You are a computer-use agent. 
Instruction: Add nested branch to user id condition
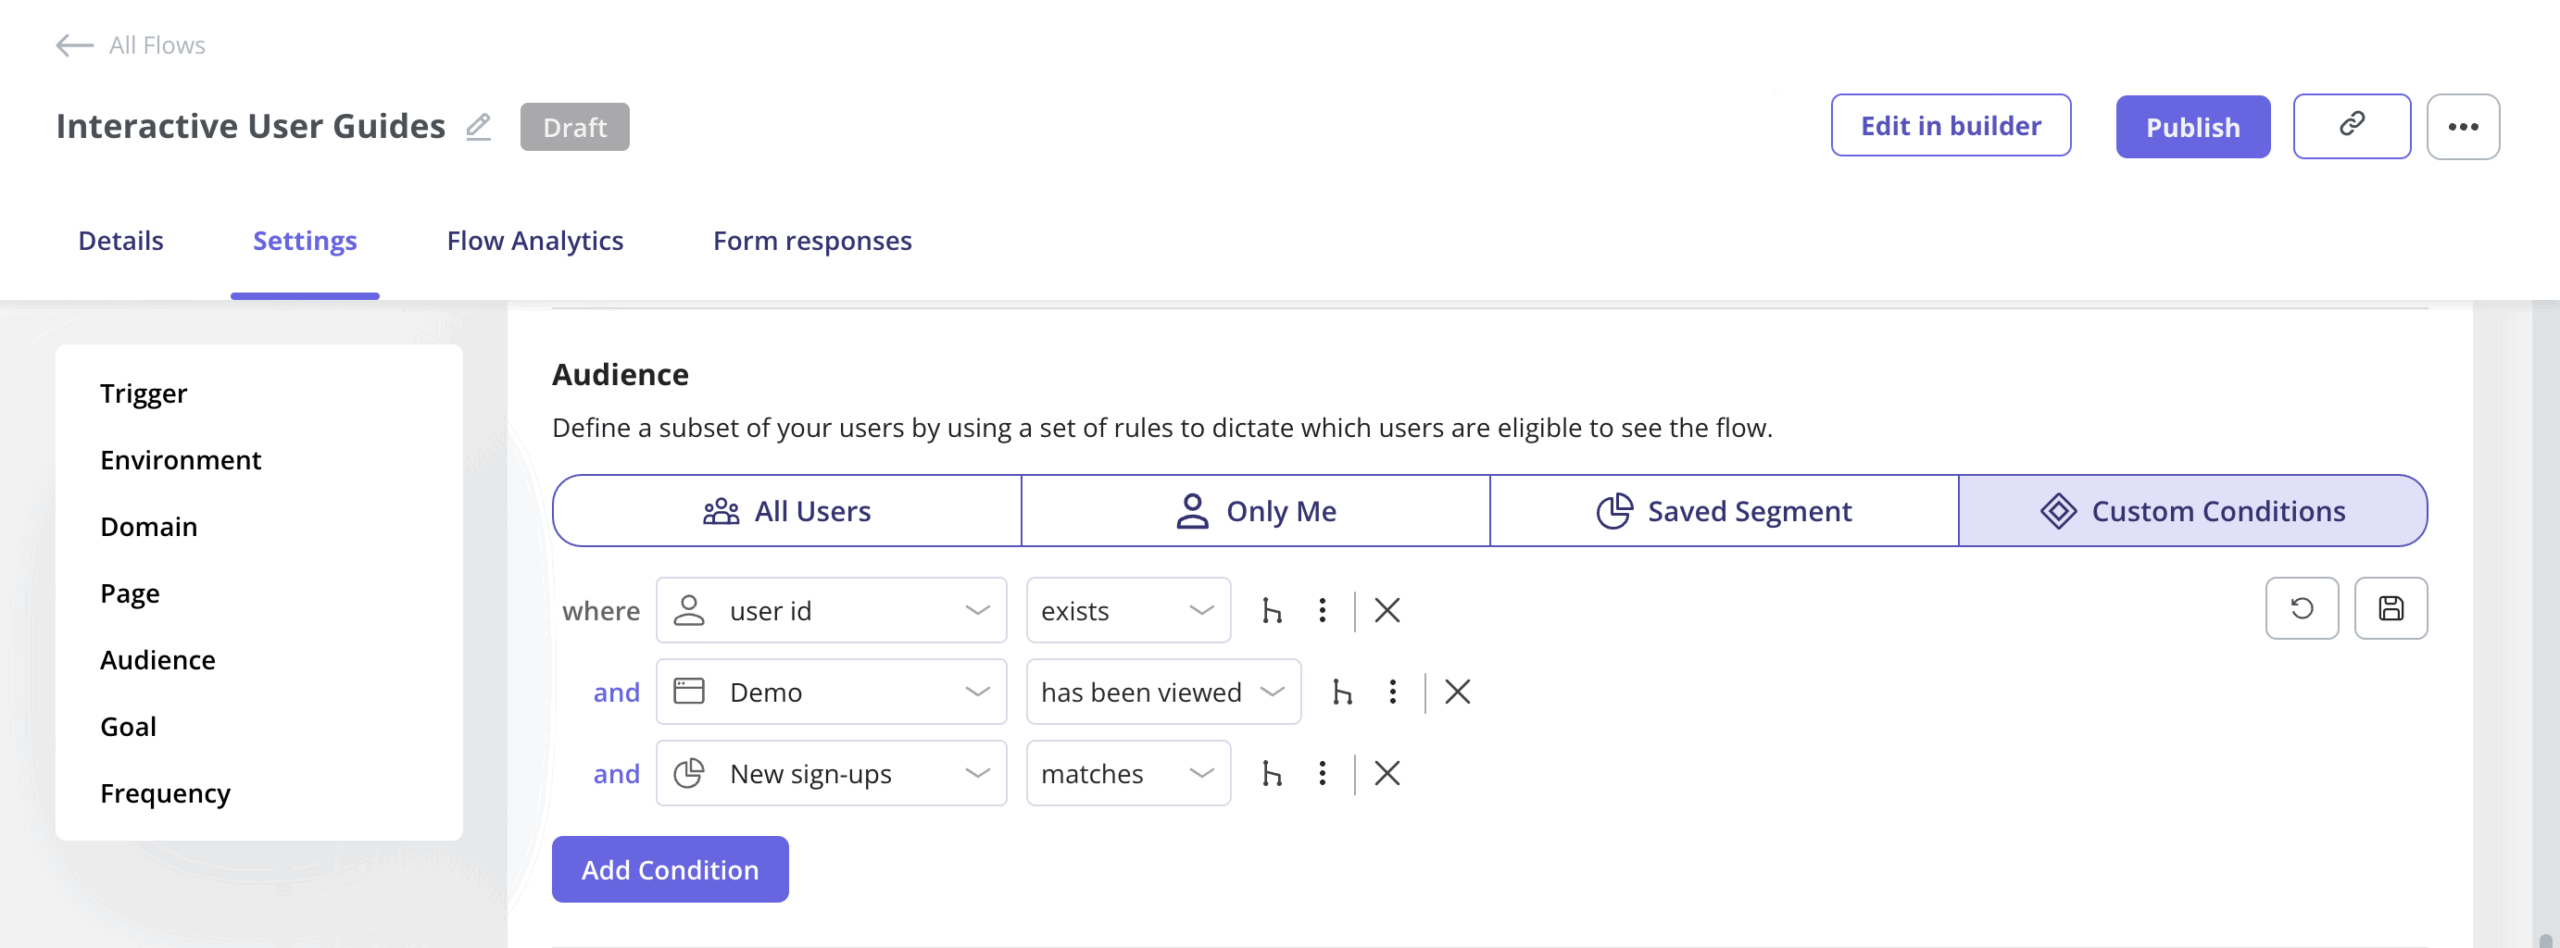pyautogui.click(x=1272, y=610)
